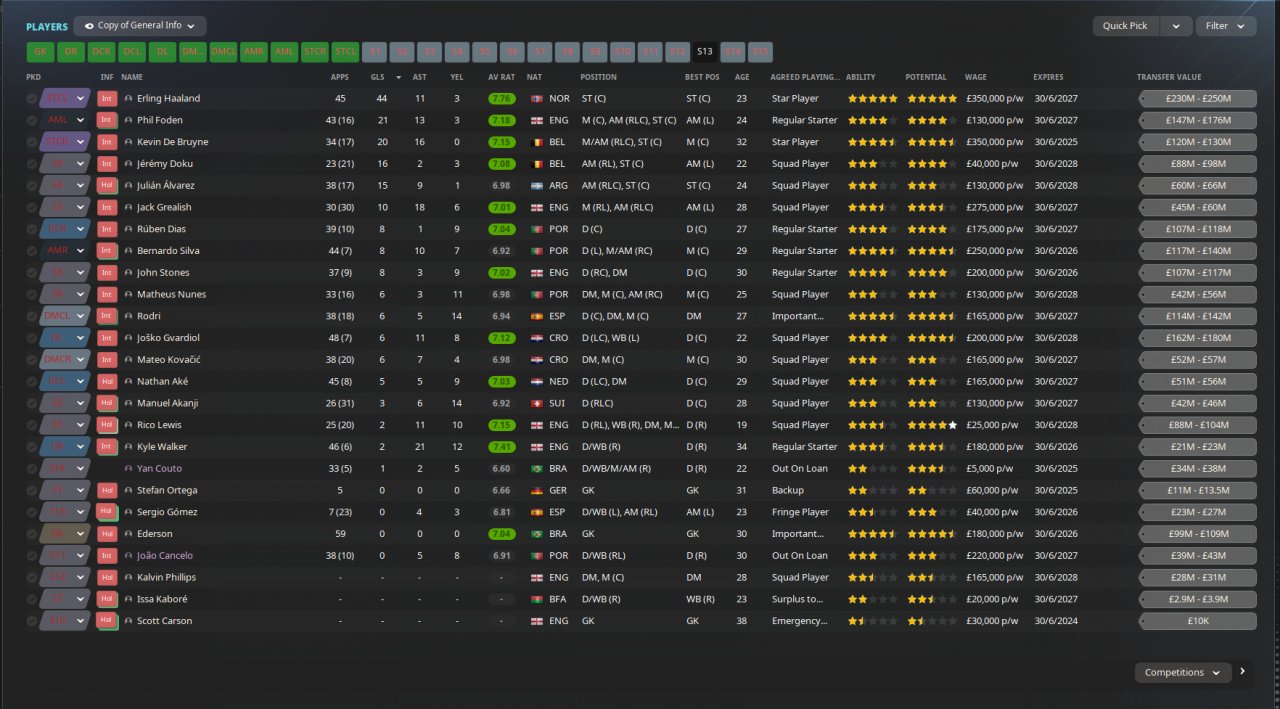Click the £10K transfer value for Scott Carson
The width and height of the screenshot is (1280, 709).
1197,621
